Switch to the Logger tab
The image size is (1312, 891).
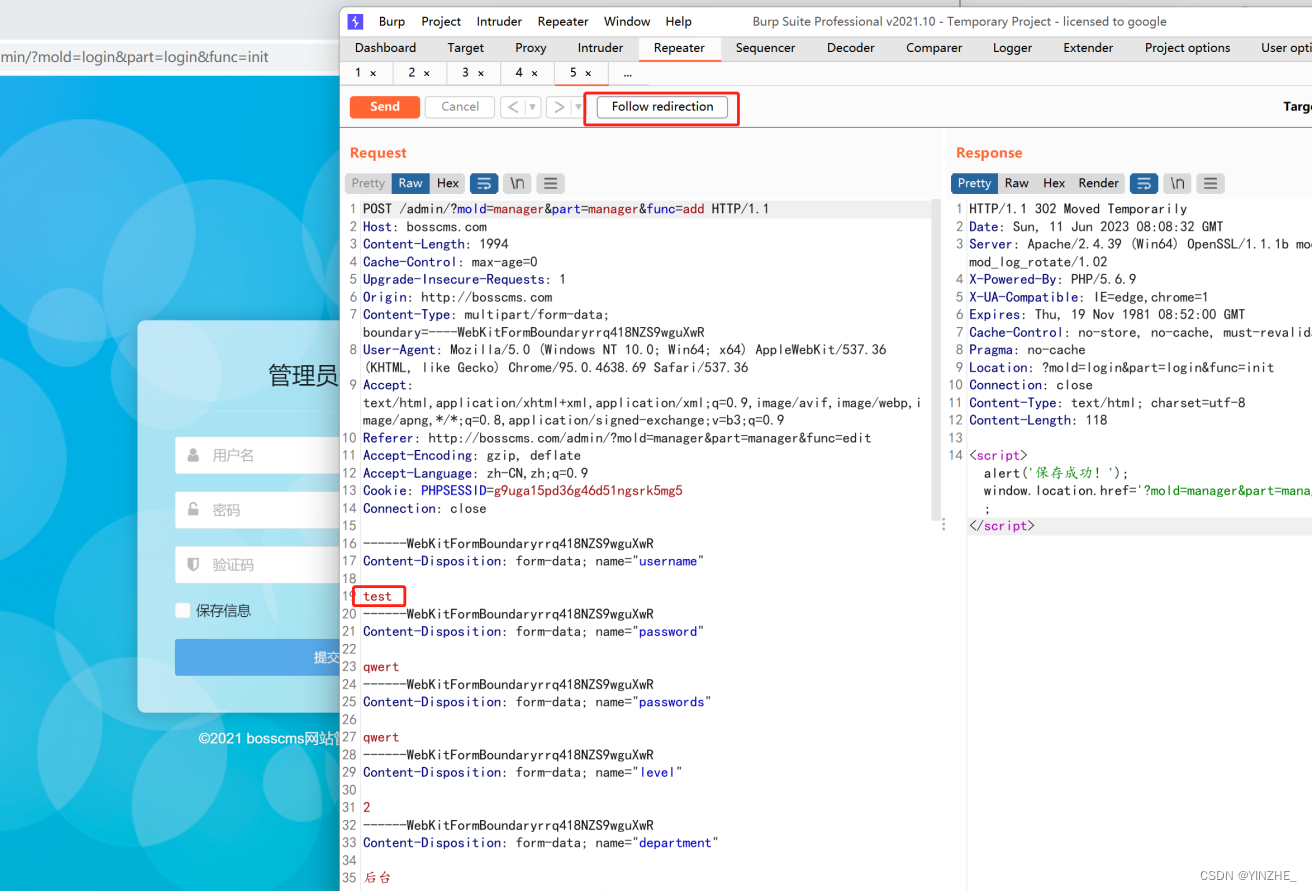[x=1012, y=48]
